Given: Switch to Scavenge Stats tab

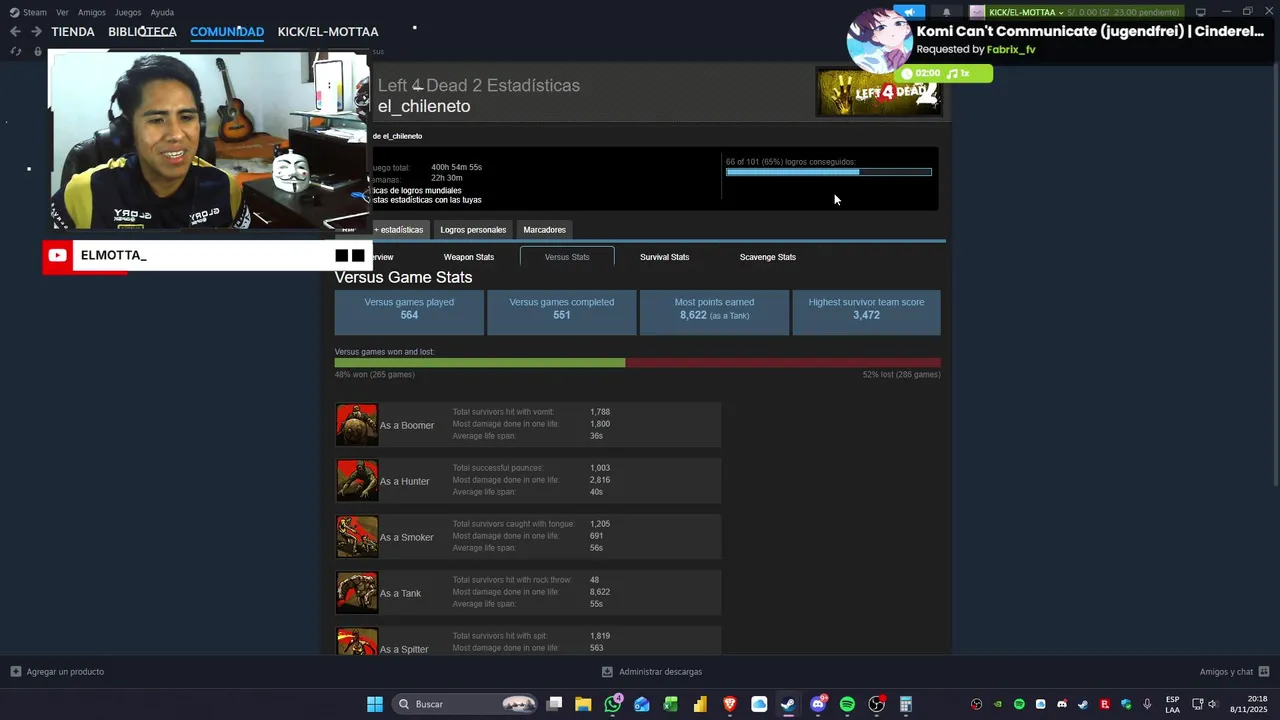Looking at the screenshot, I should 768,257.
